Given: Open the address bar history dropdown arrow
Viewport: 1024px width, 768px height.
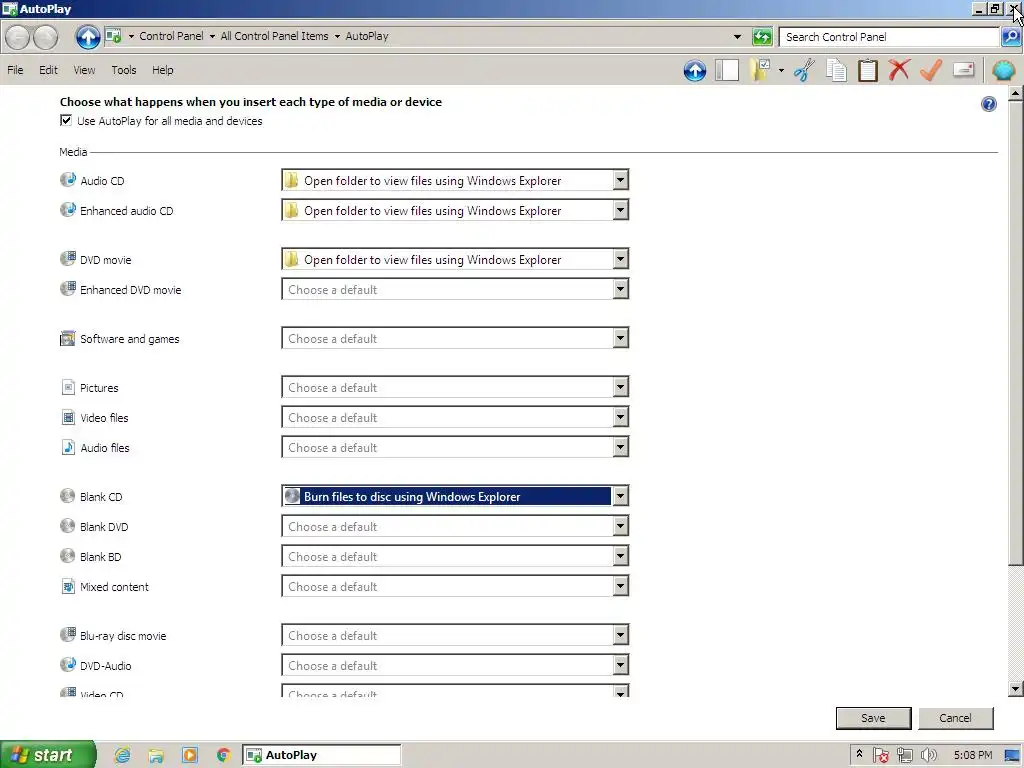Looking at the screenshot, I should [x=737, y=37].
